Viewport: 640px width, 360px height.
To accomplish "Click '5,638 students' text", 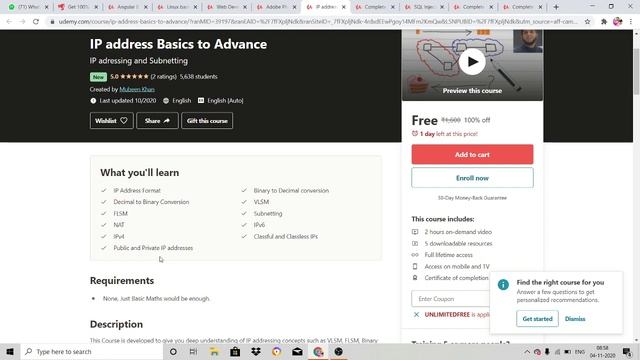I will [x=198, y=77].
